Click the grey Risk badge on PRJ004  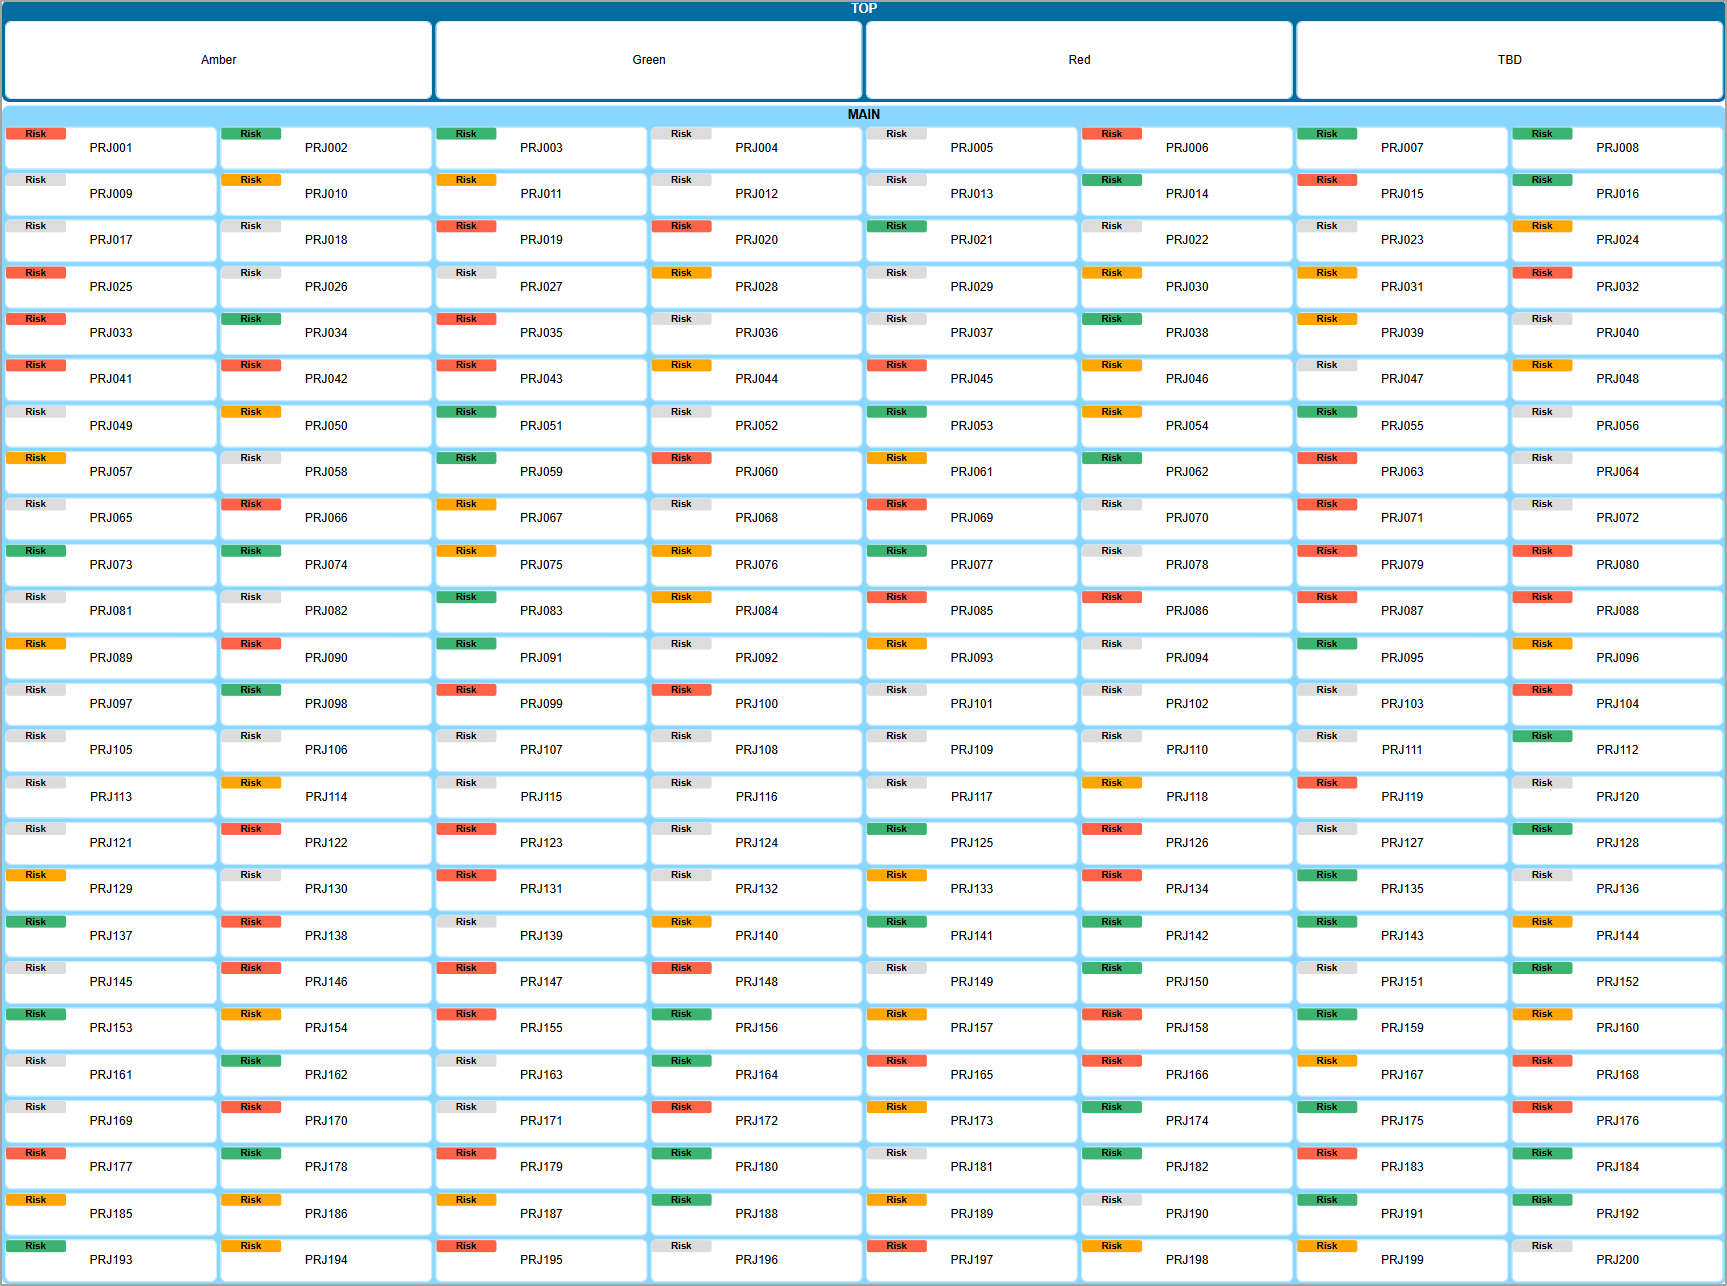pyautogui.click(x=681, y=134)
